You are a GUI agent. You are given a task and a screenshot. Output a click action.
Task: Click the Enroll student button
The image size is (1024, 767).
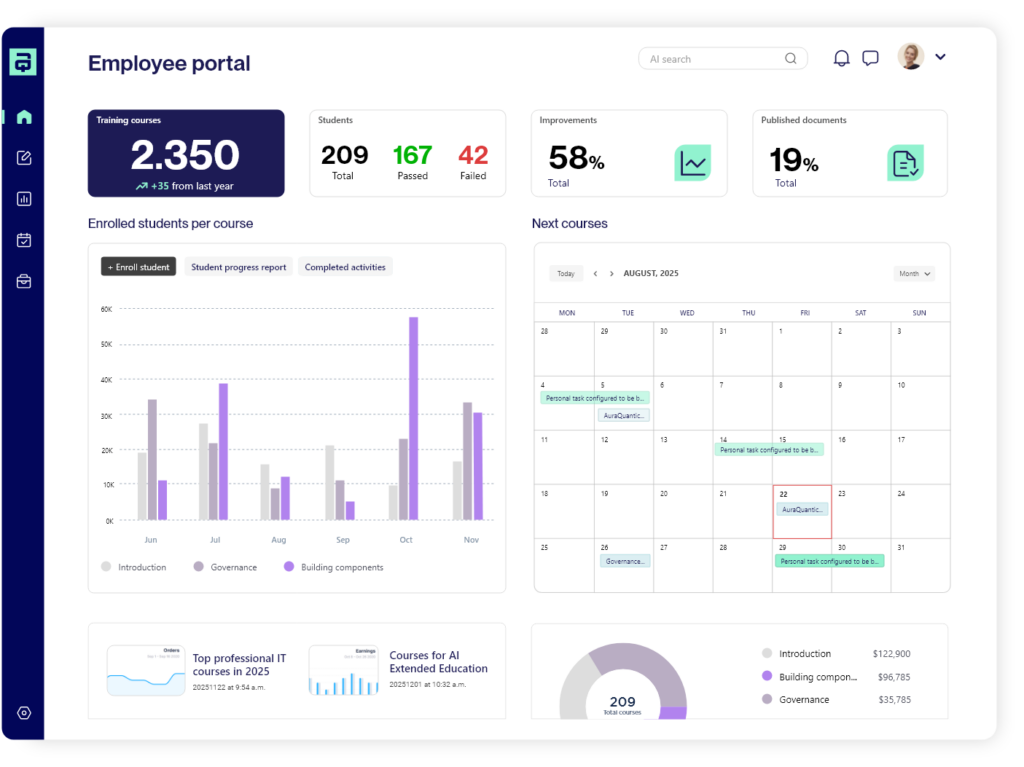tap(138, 267)
